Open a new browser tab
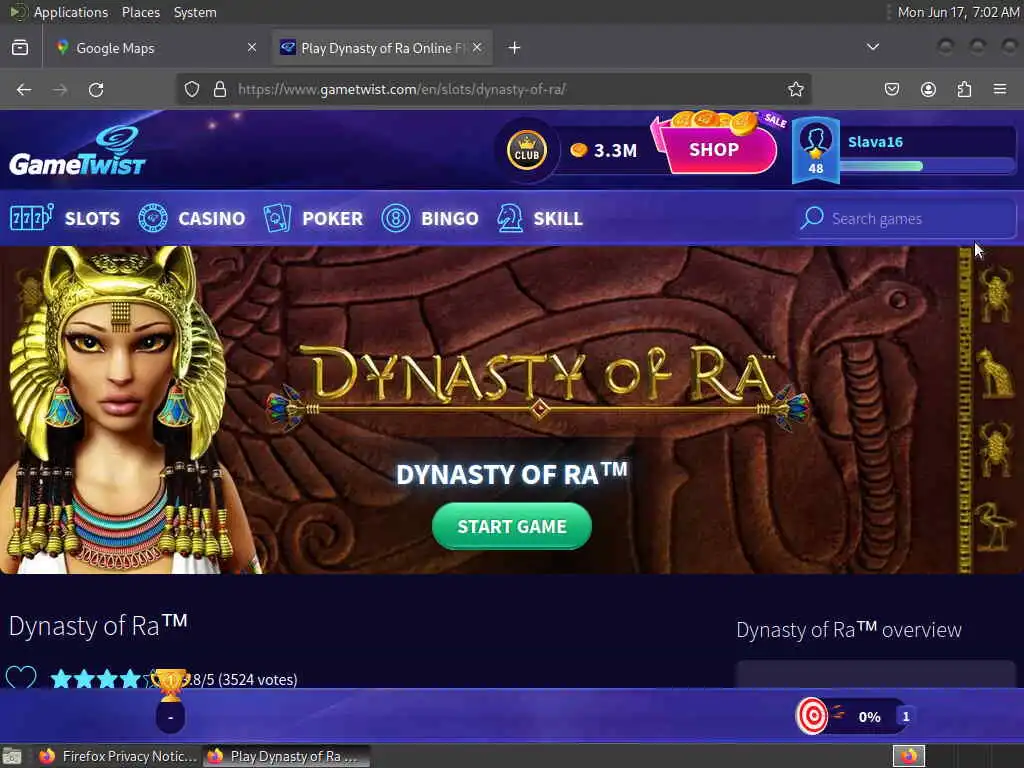This screenshot has height=768, width=1024. tap(514, 48)
